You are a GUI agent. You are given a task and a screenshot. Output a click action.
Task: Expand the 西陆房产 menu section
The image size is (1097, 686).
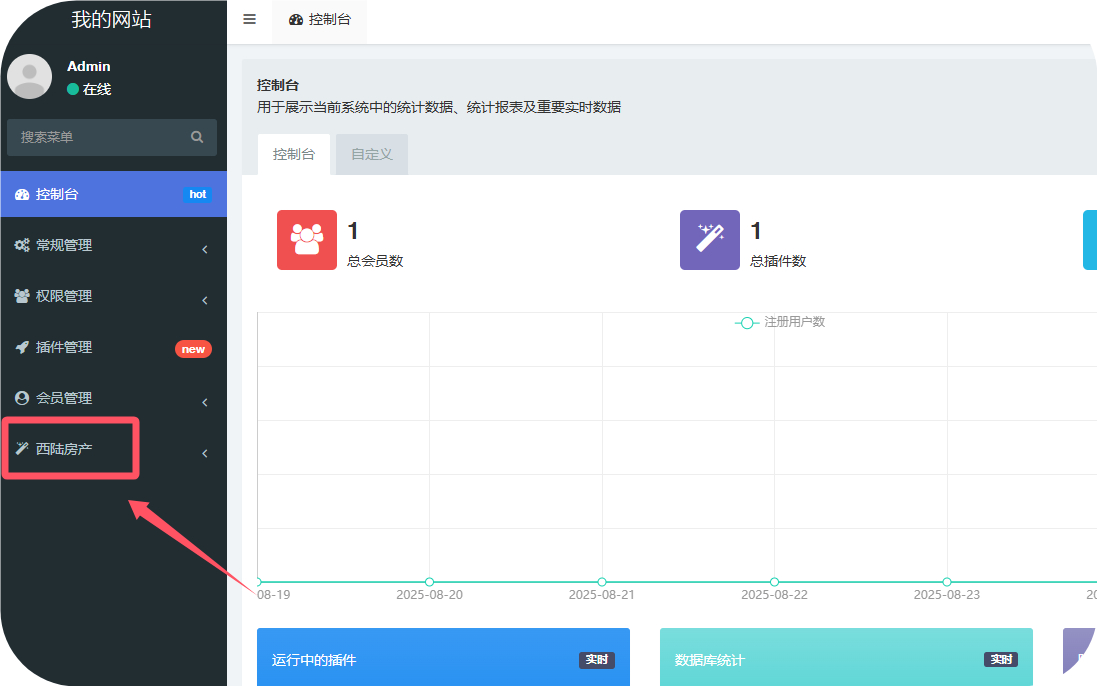point(204,452)
